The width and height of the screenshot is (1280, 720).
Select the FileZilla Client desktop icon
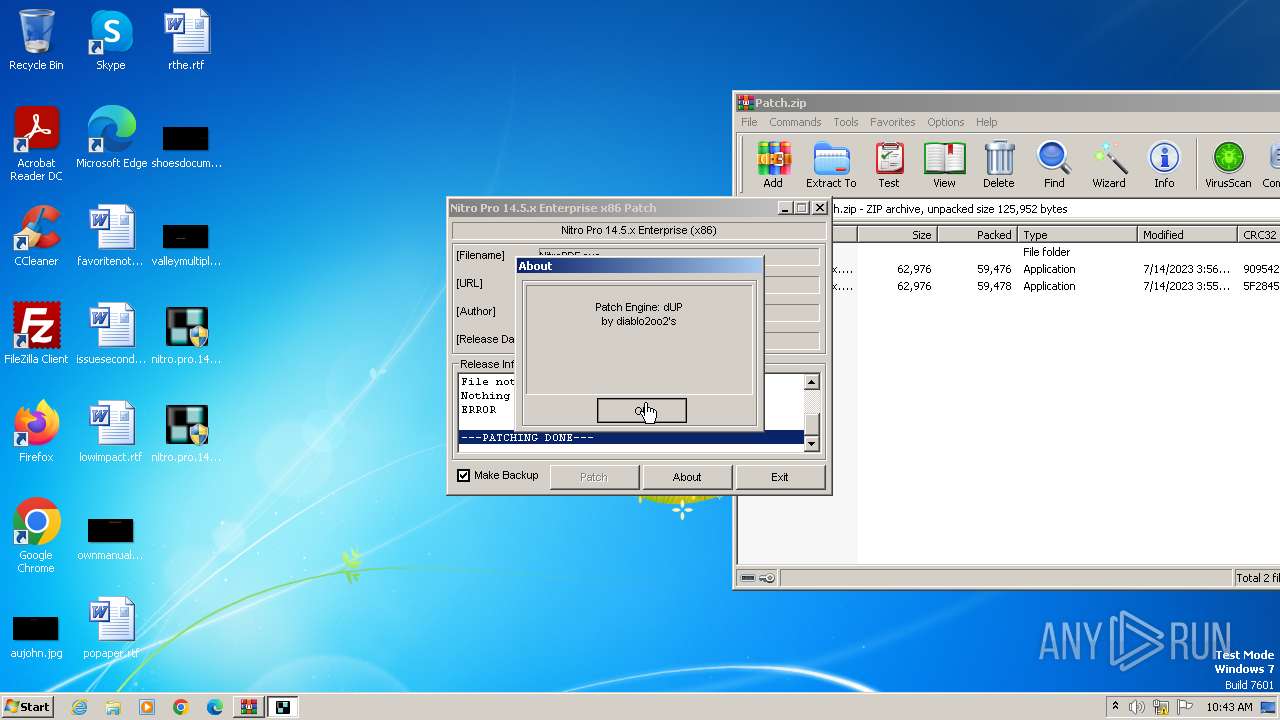pos(36,334)
